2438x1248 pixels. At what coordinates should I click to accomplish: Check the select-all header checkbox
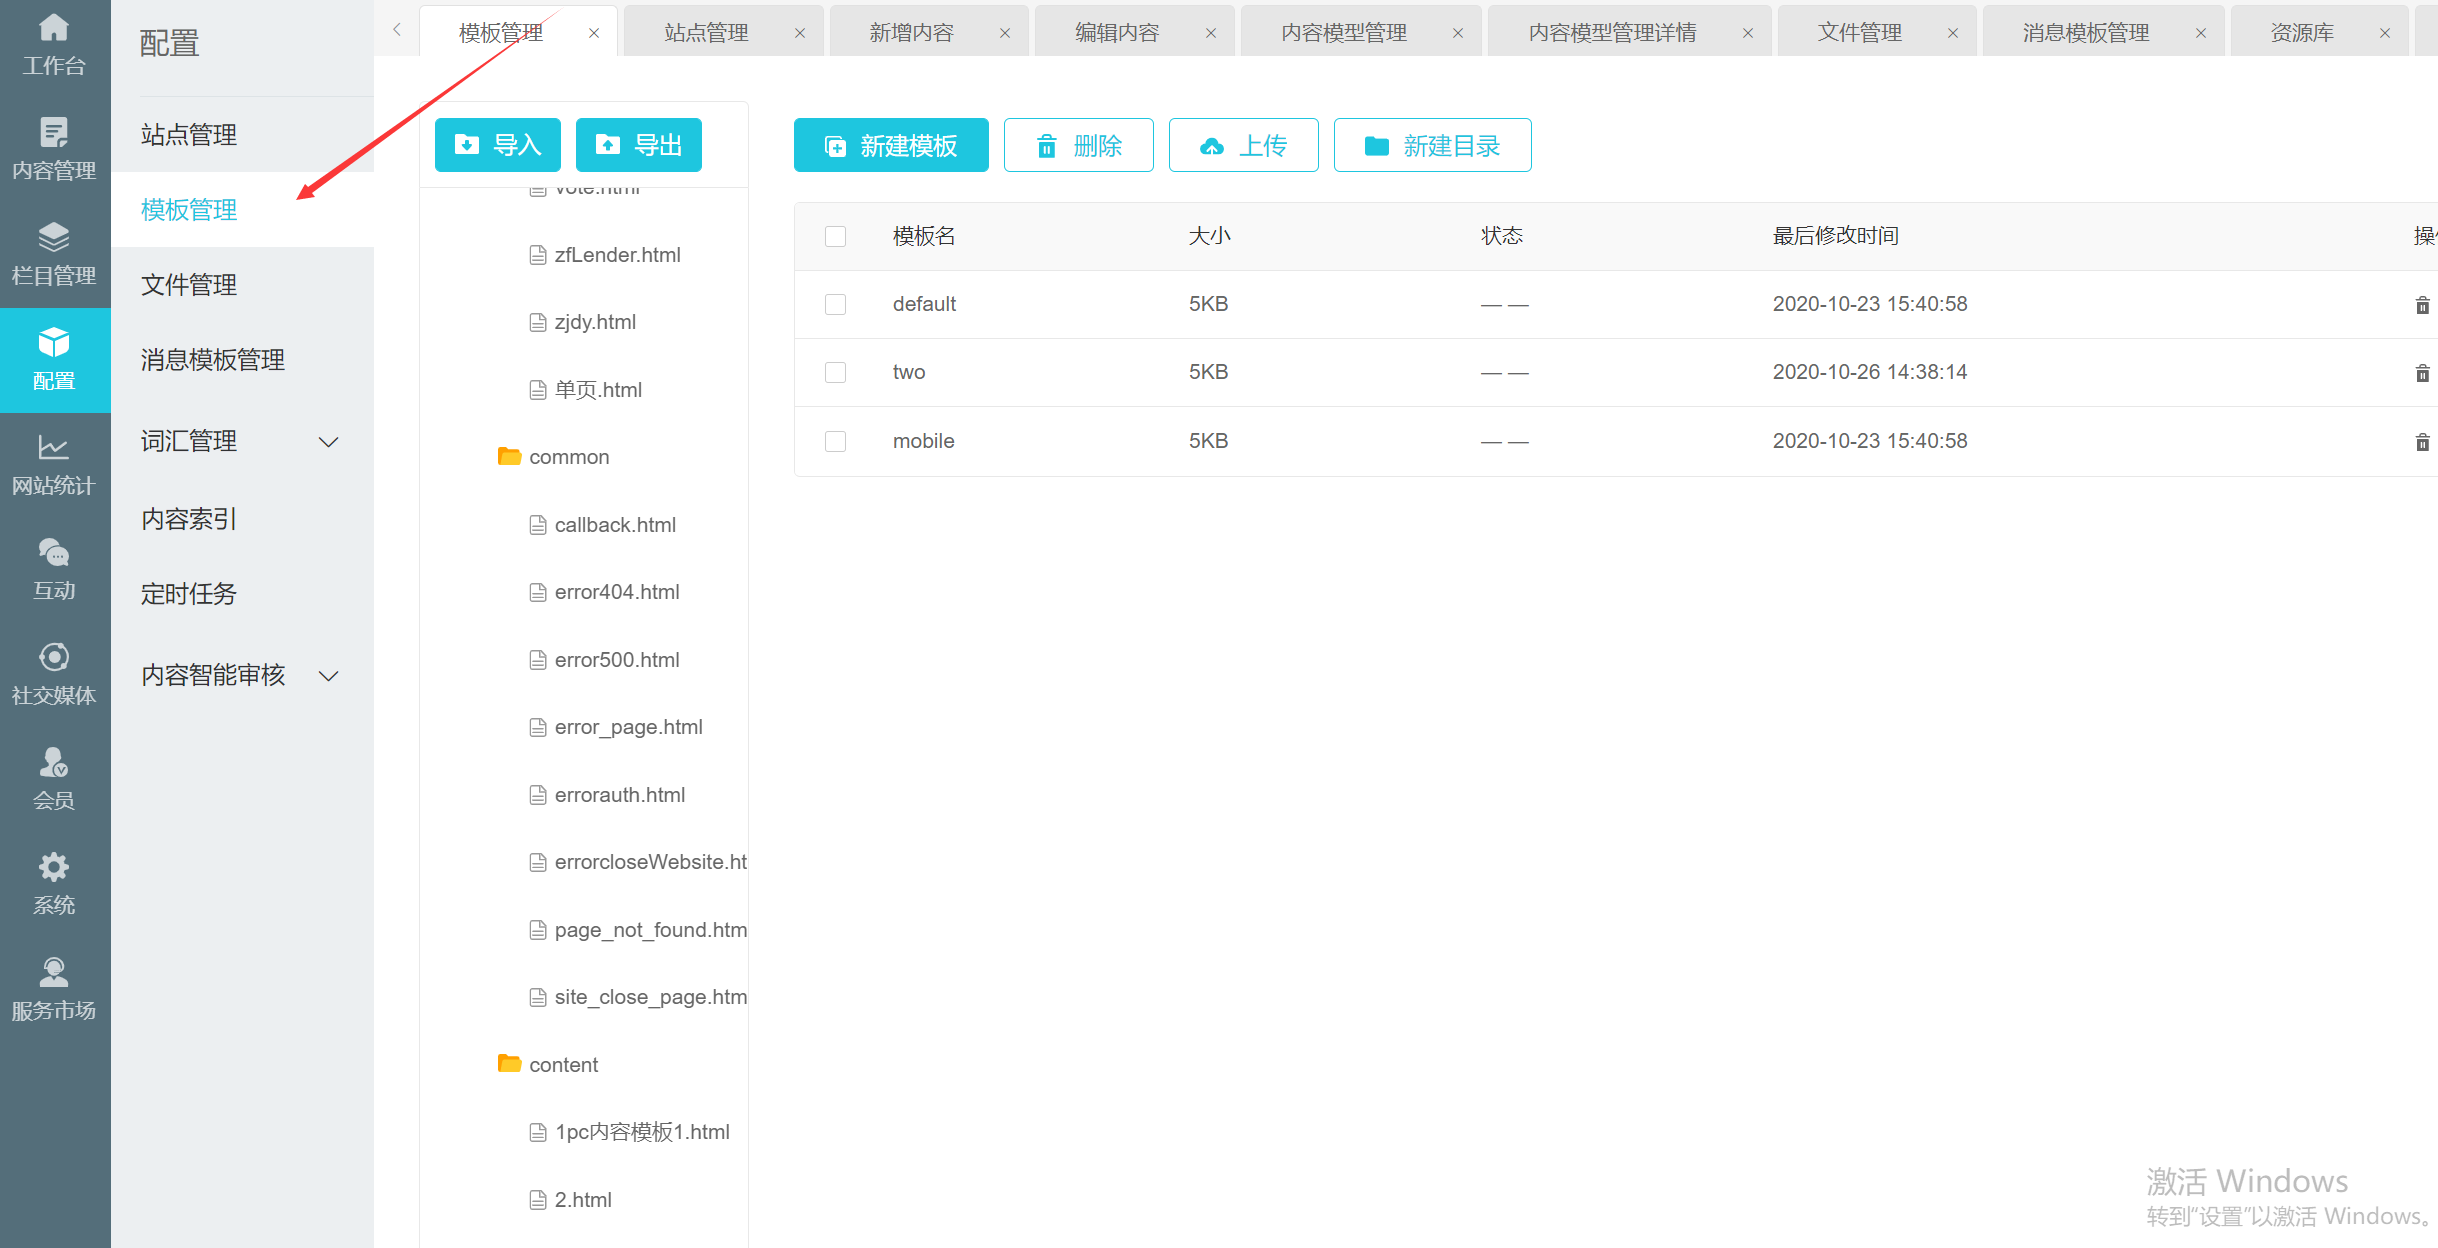(835, 236)
